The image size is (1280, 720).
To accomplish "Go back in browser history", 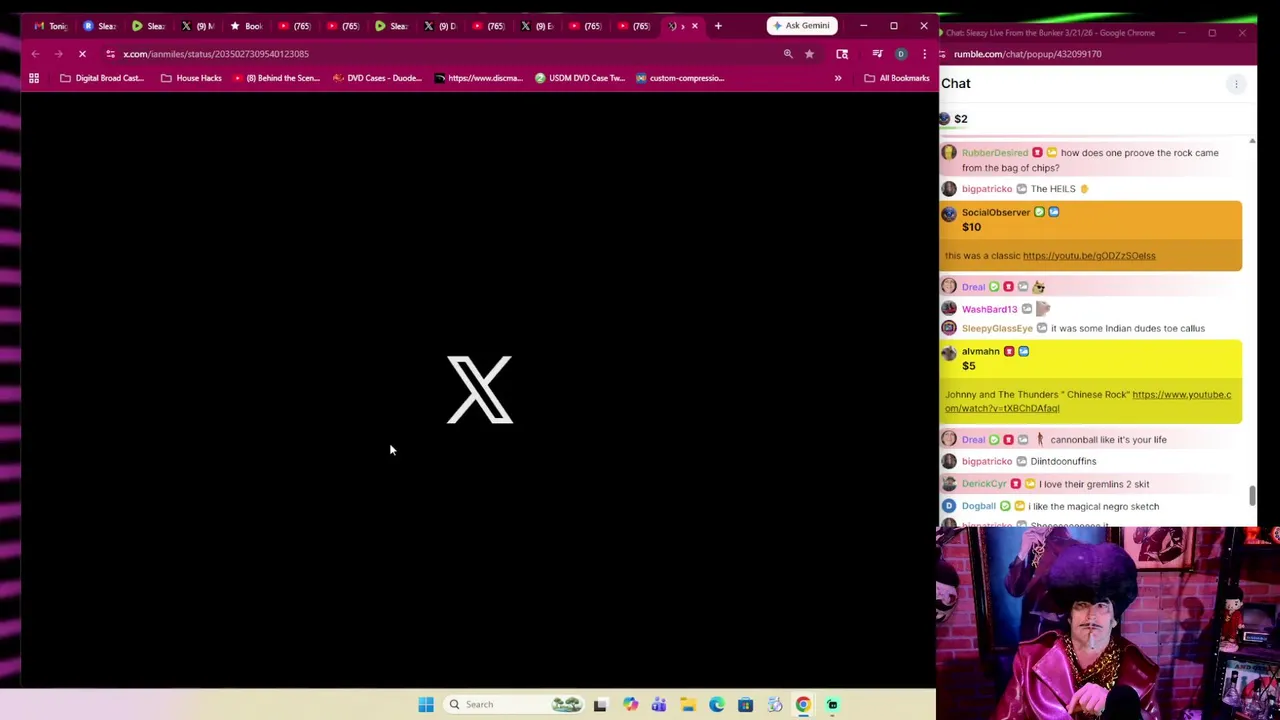I will 35,54.
